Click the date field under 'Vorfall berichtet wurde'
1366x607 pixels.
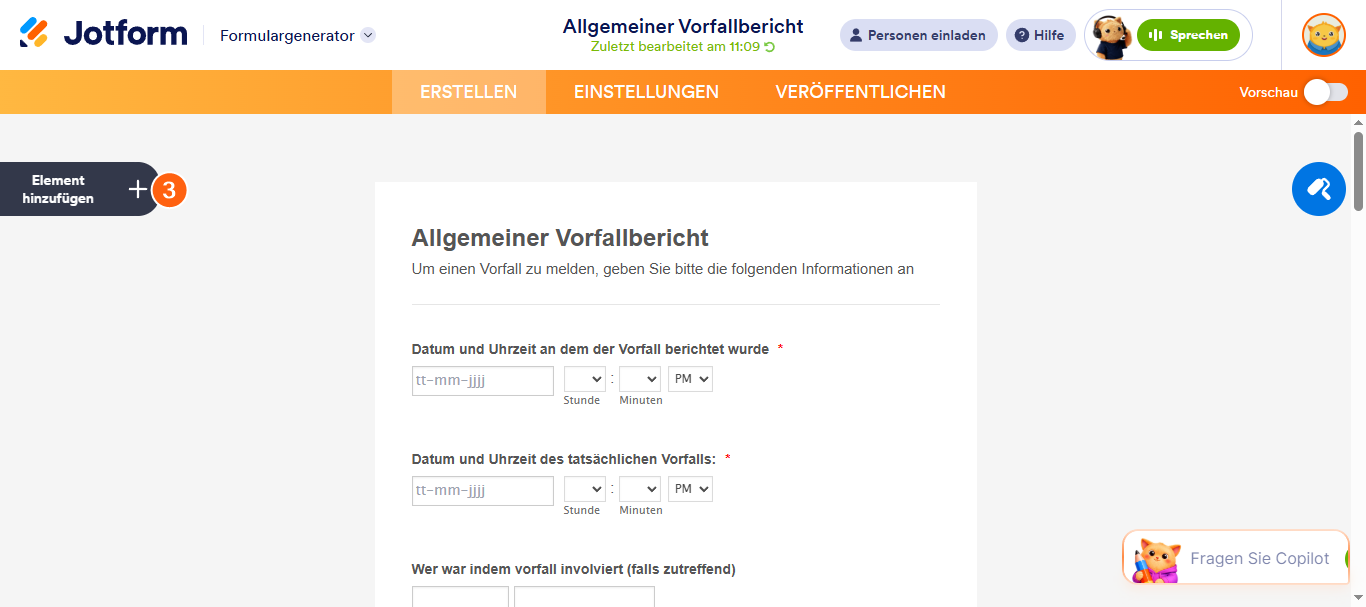click(x=482, y=380)
